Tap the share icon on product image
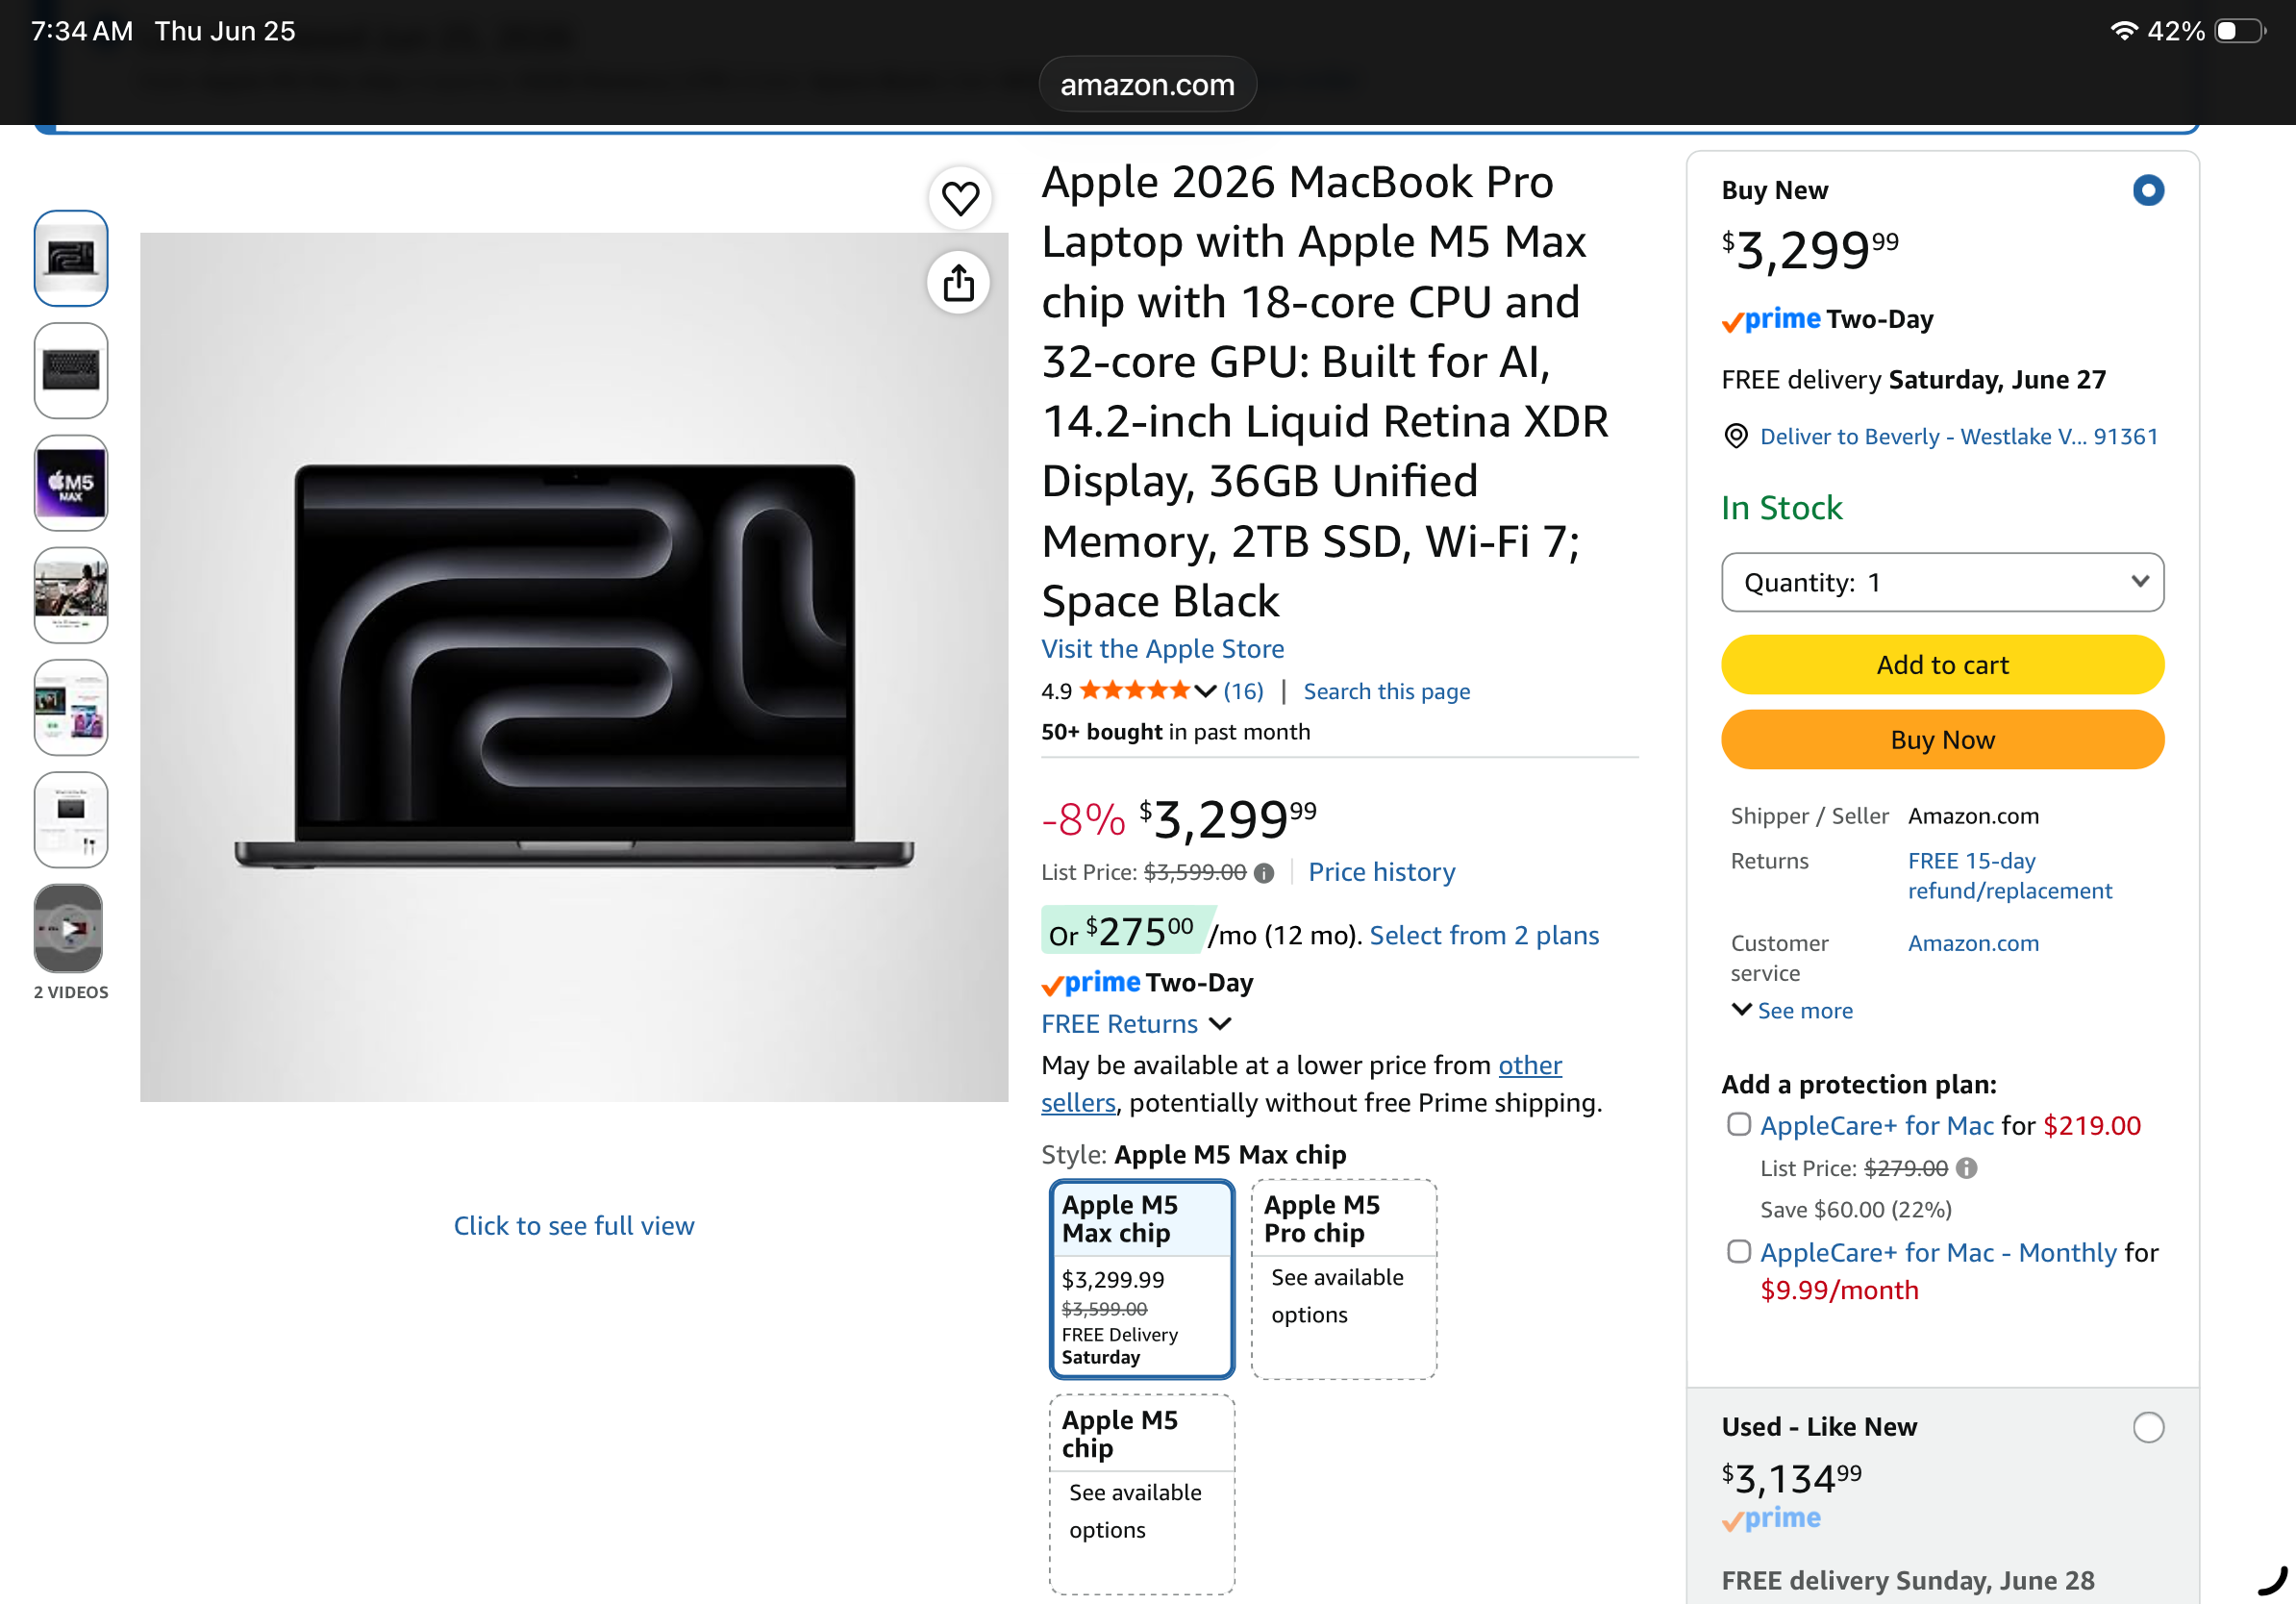This screenshot has width=2296, height=1604. (959, 283)
